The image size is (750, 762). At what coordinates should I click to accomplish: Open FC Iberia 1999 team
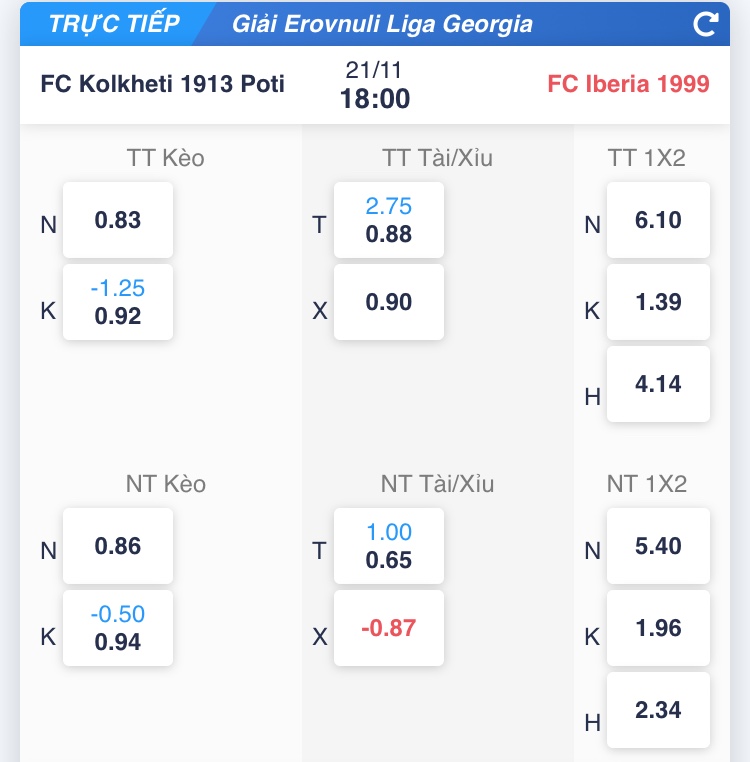coord(628,84)
